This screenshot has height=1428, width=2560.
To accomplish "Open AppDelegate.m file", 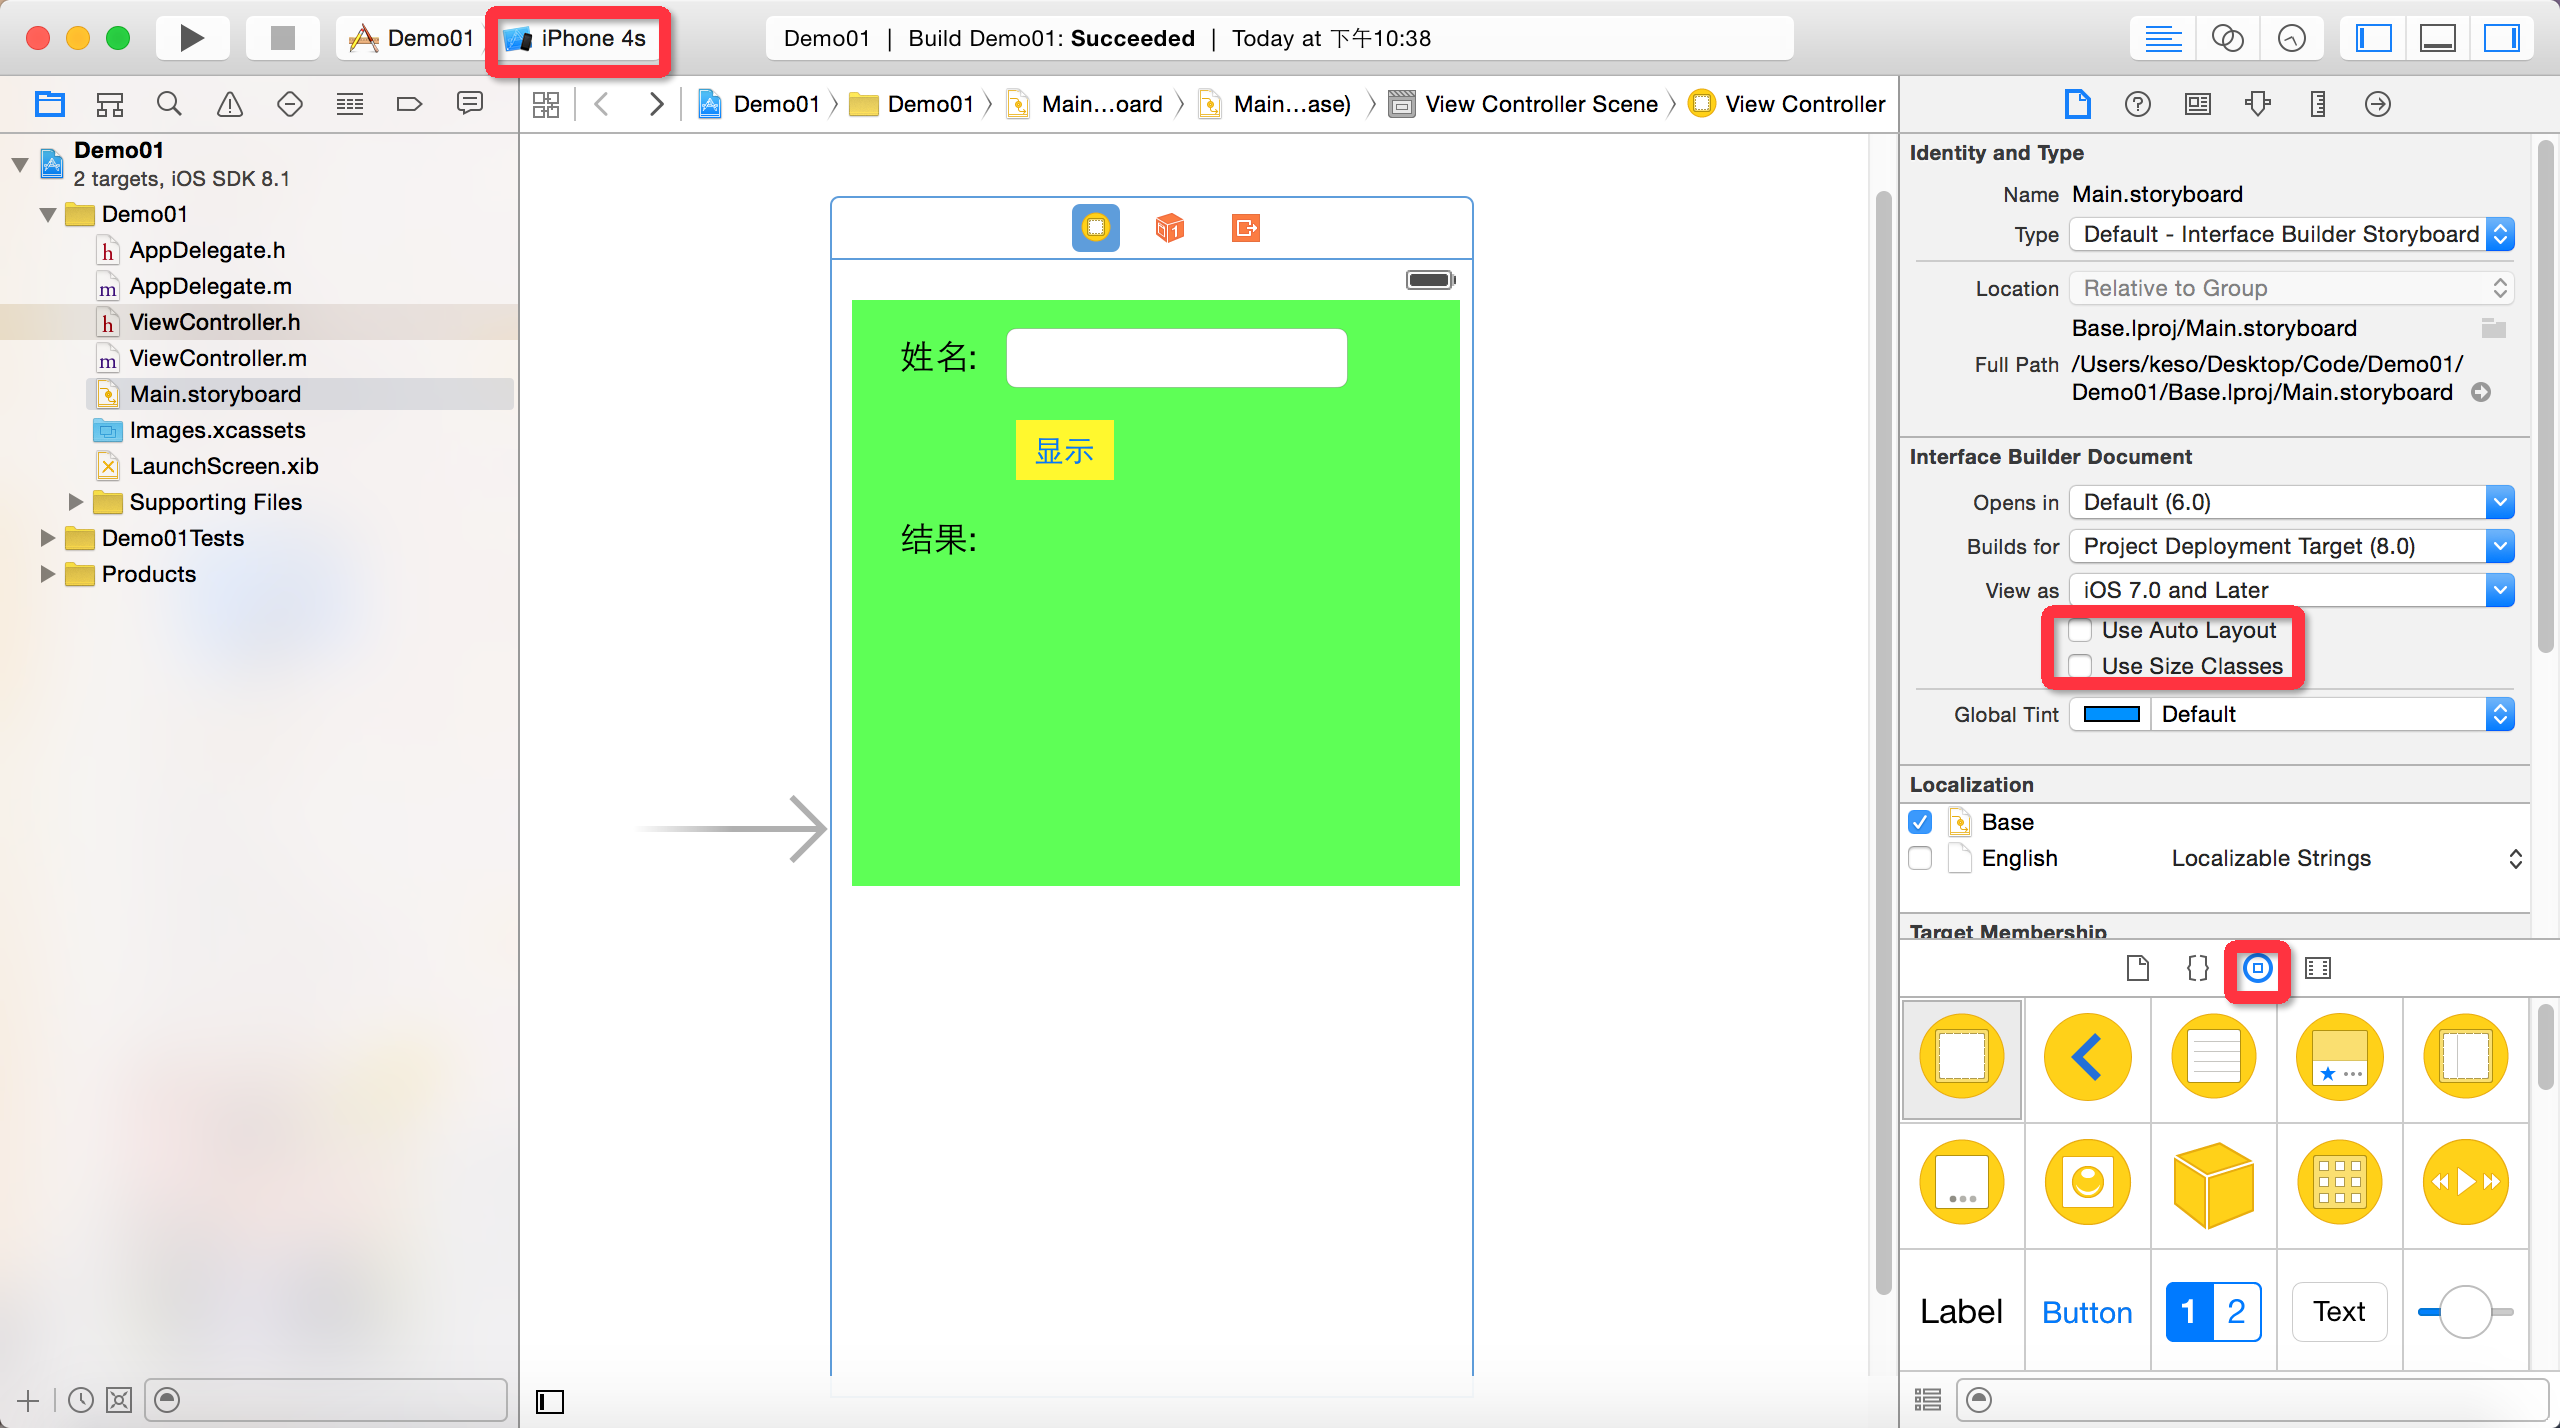I will click(x=210, y=286).
